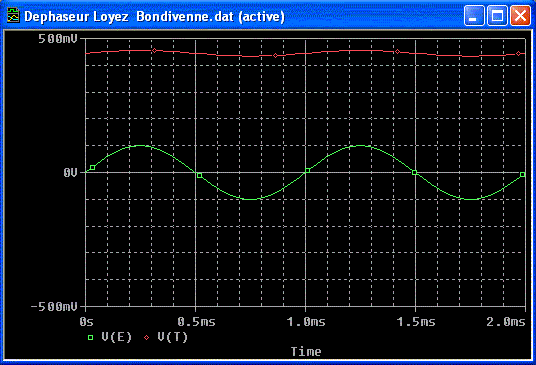
Task: Click the -500mV y-axis label
Action: click(x=54, y=307)
